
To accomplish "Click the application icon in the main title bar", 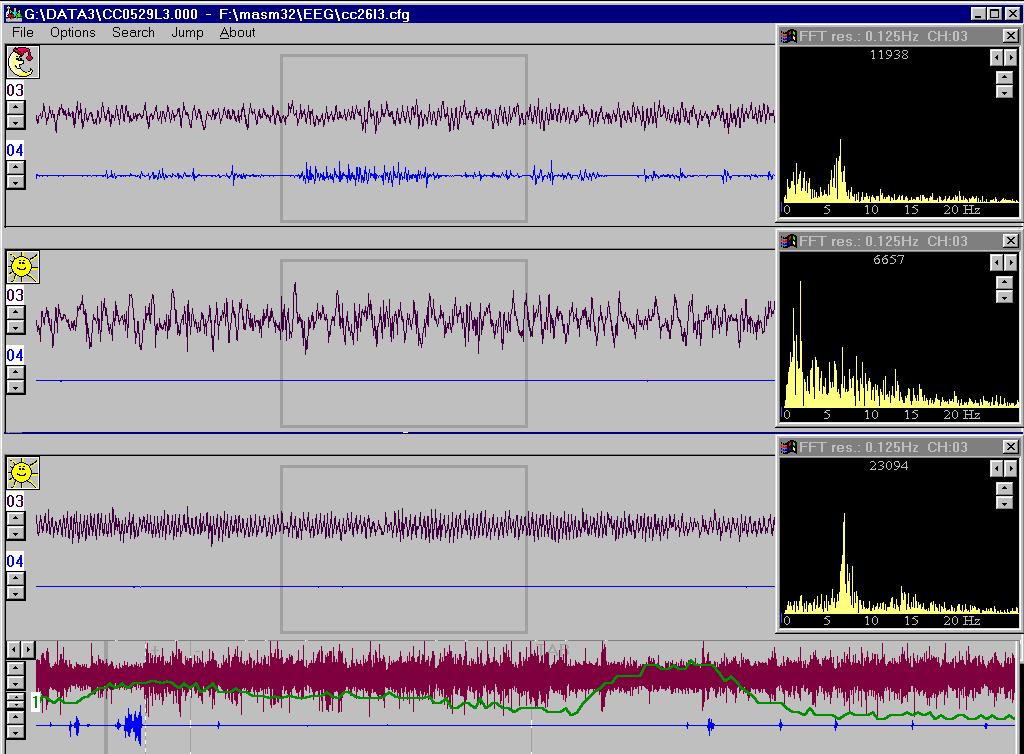I will 13,14.
